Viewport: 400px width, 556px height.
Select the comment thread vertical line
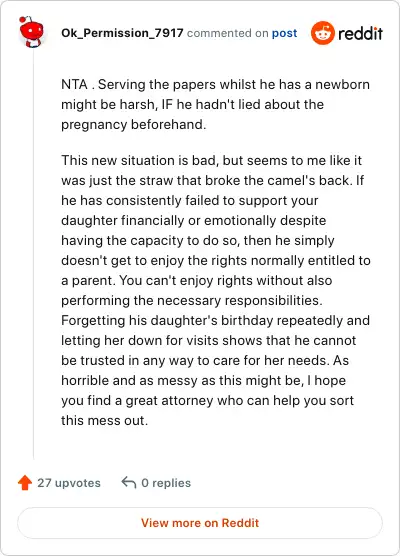tap(34, 254)
